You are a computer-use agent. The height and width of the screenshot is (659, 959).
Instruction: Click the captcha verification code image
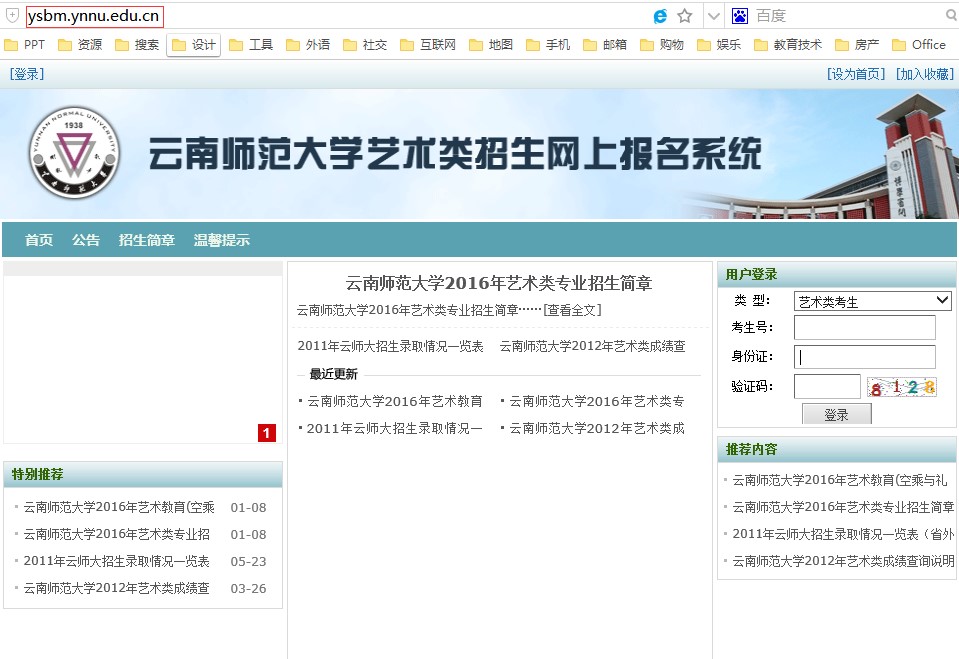click(902, 387)
